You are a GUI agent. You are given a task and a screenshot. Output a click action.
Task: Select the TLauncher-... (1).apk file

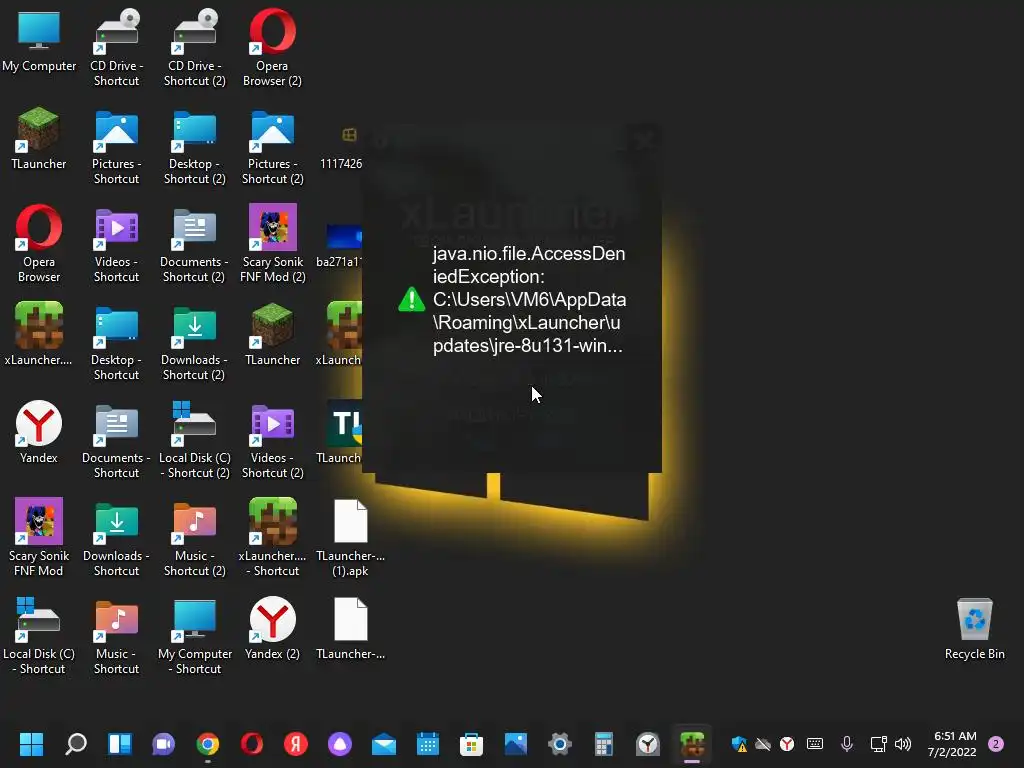tap(351, 538)
